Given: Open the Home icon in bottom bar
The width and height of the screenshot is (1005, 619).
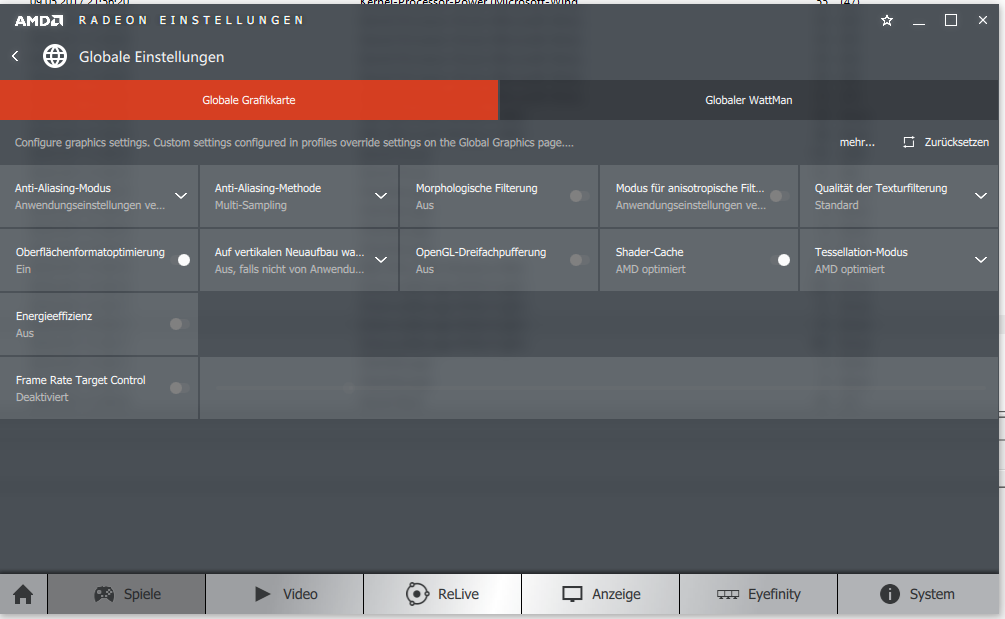Looking at the screenshot, I should 23,595.
